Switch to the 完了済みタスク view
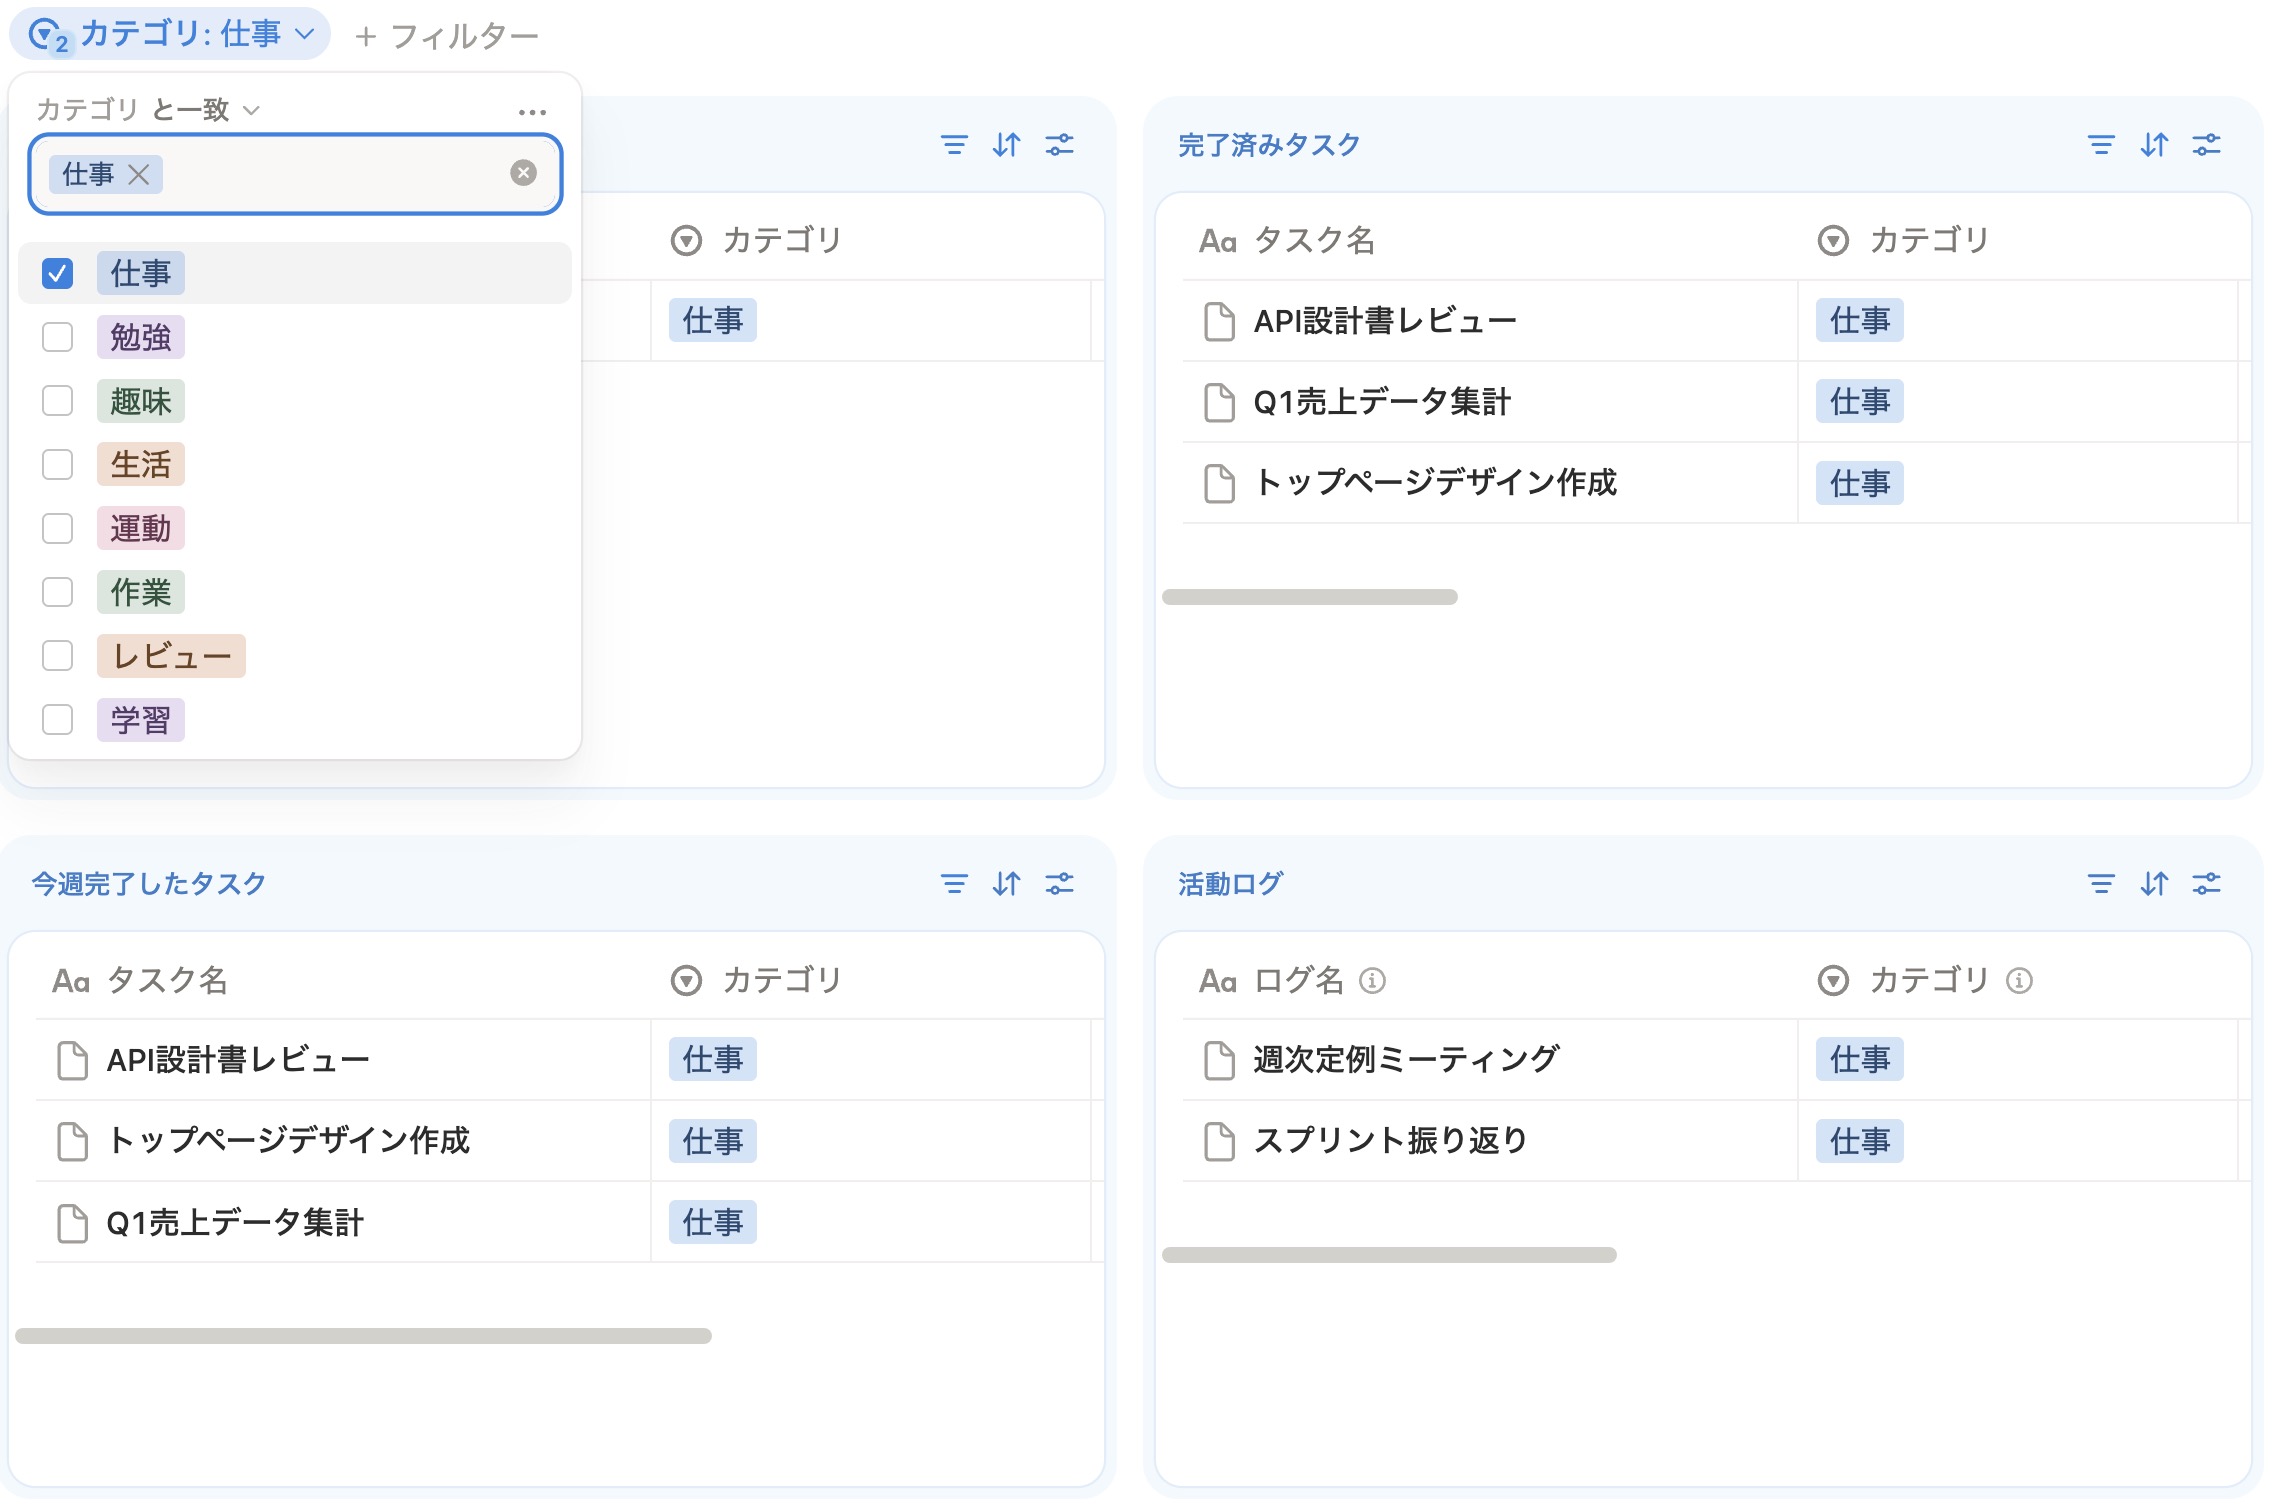The image size is (2272, 1508). pos(1270,144)
